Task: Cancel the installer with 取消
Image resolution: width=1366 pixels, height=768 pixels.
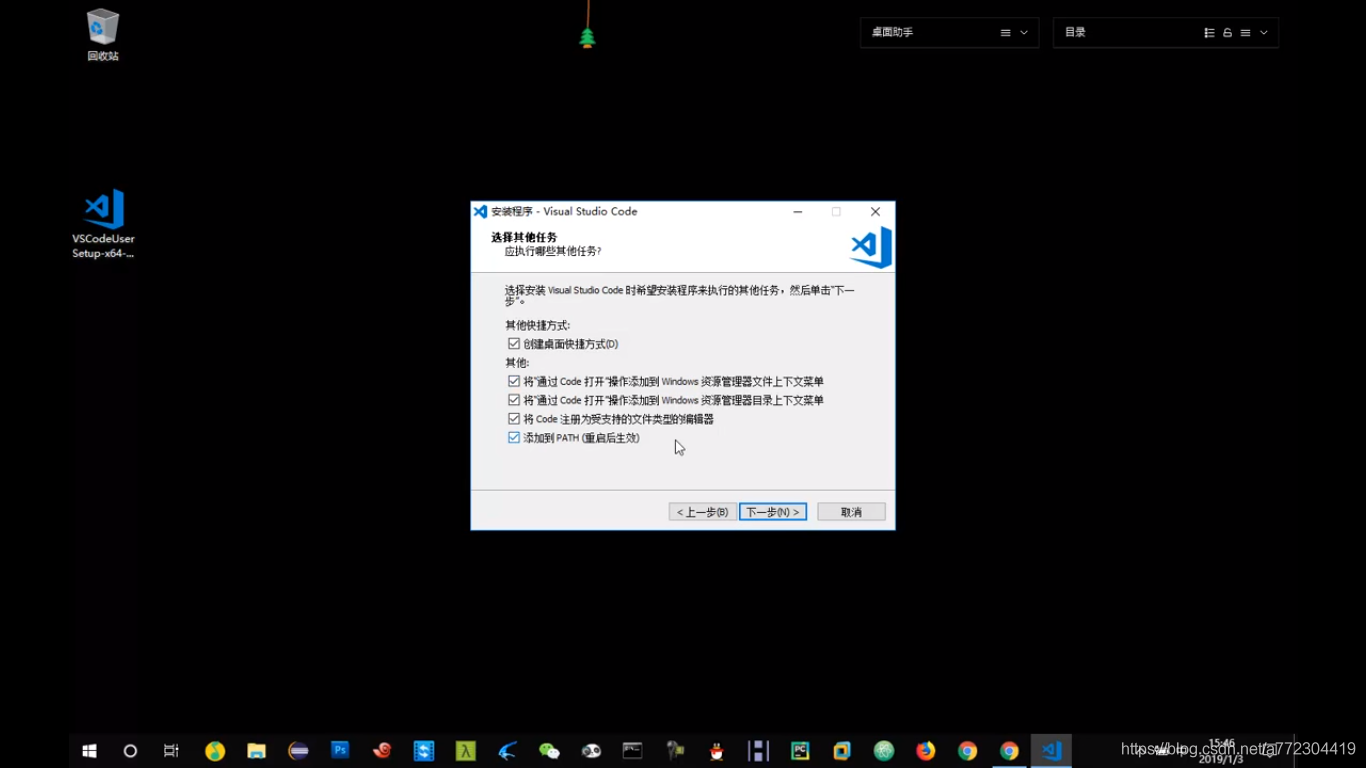Action: (x=851, y=512)
